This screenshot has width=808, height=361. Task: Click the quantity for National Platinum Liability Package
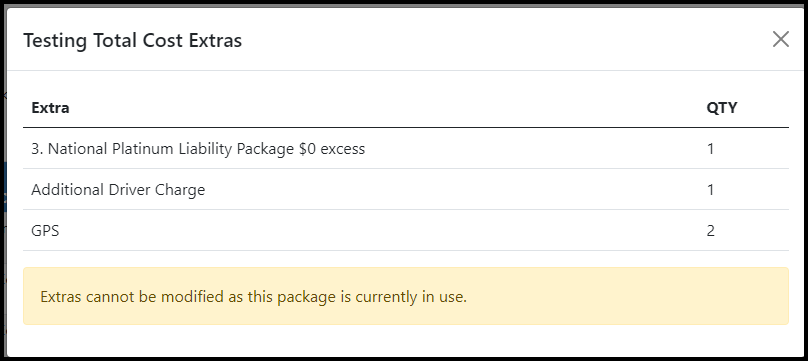pos(711,149)
